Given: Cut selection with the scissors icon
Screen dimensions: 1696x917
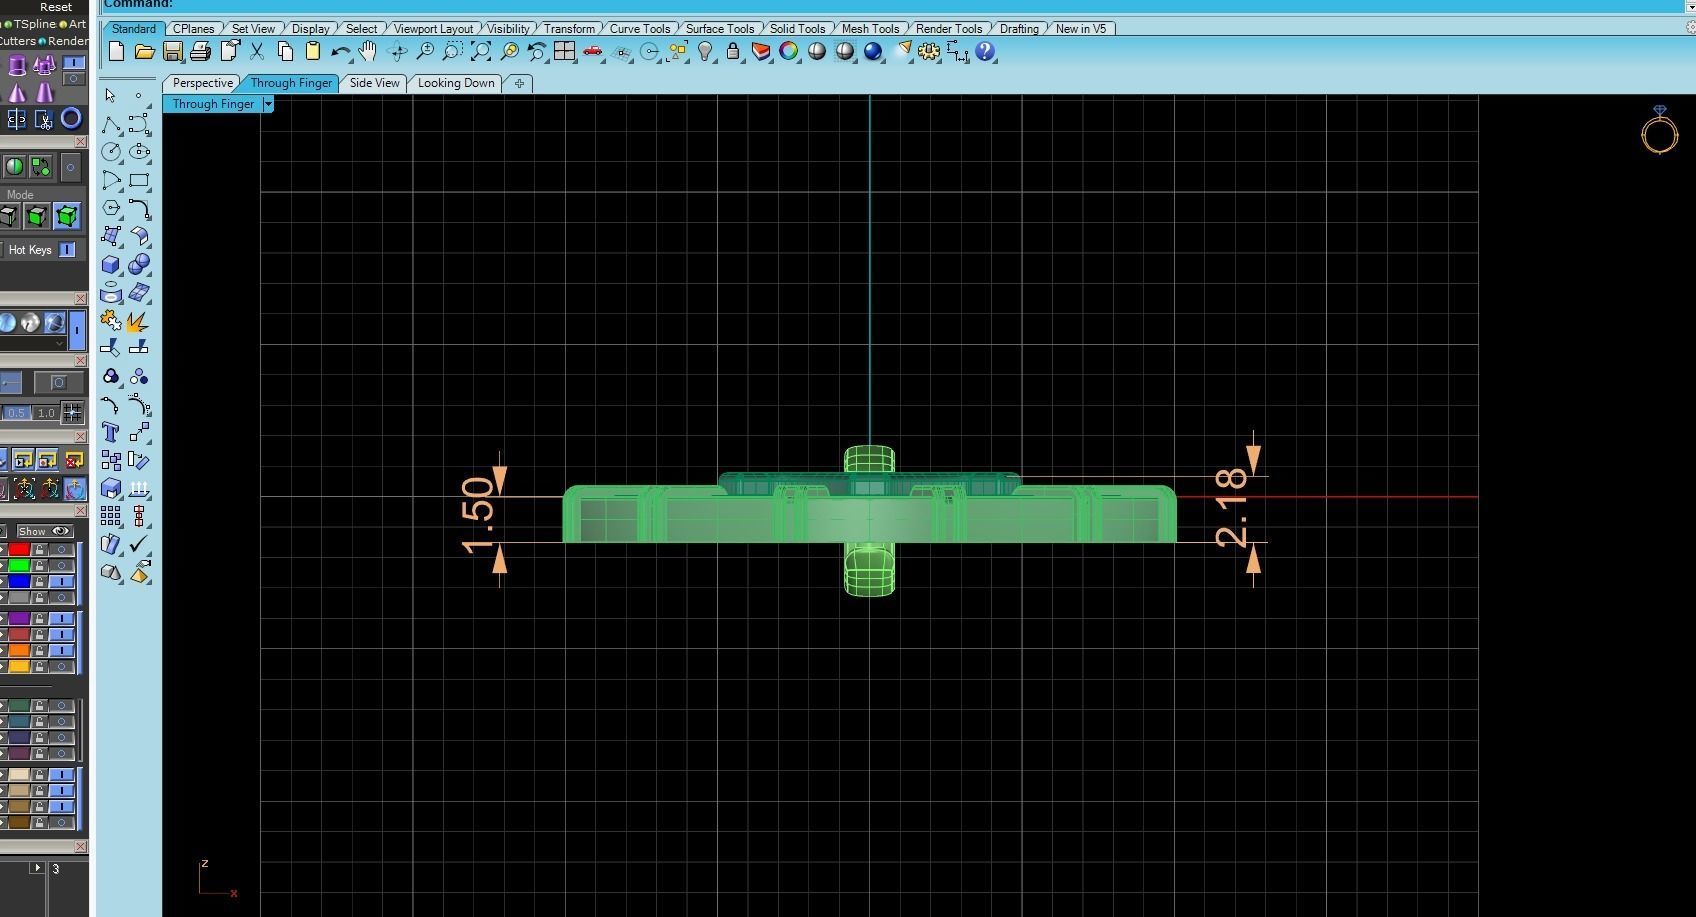Looking at the screenshot, I should click(257, 52).
